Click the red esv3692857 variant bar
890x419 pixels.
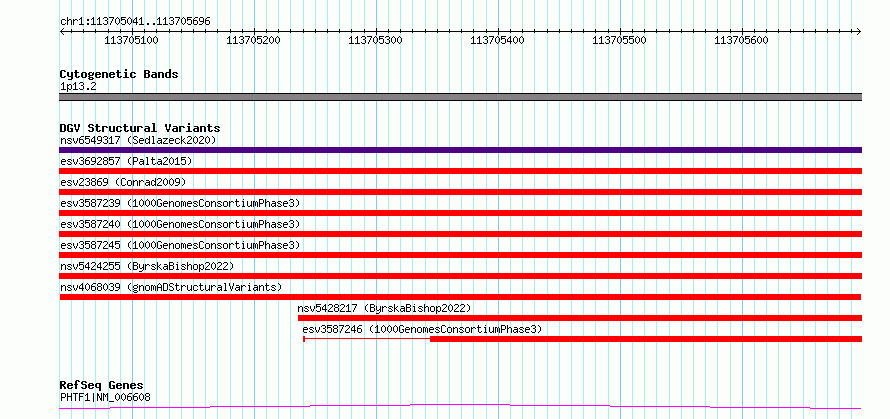point(461,171)
